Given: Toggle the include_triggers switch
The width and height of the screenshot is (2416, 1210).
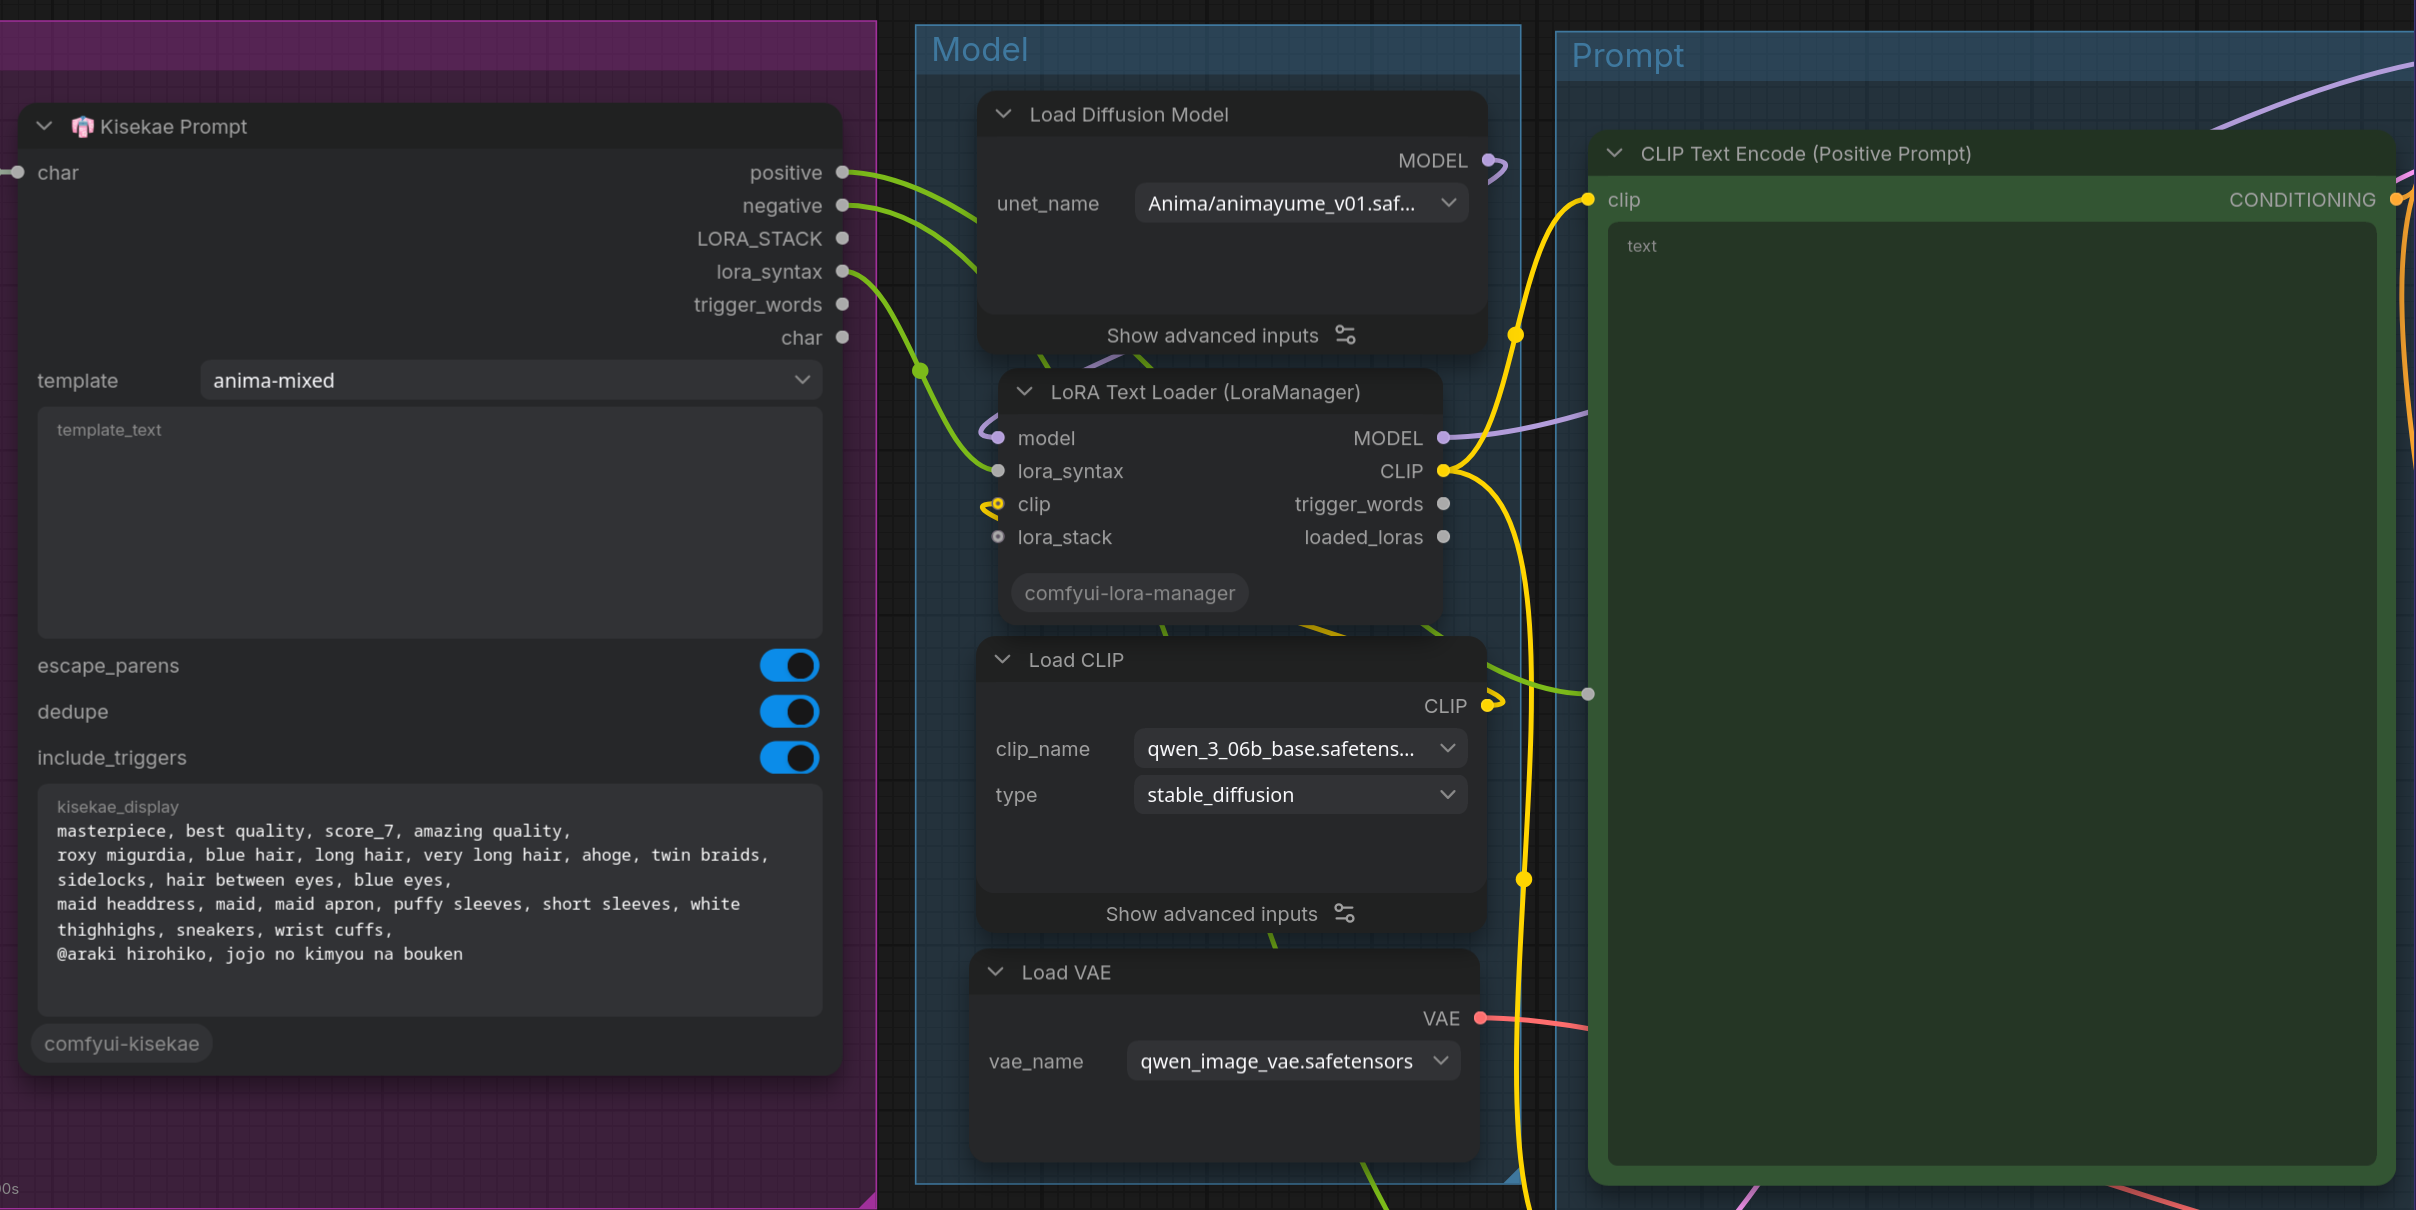Looking at the screenshot, I should 789,758.
